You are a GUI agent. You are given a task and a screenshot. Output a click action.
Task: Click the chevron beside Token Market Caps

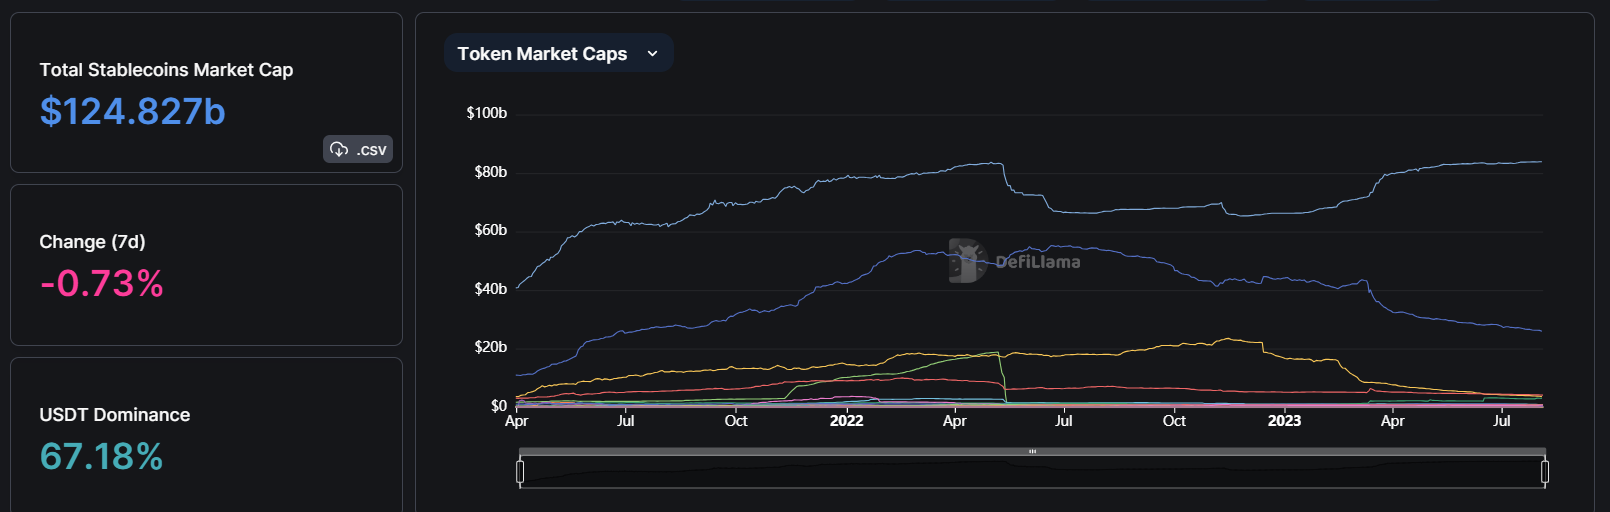pos(653,54)
